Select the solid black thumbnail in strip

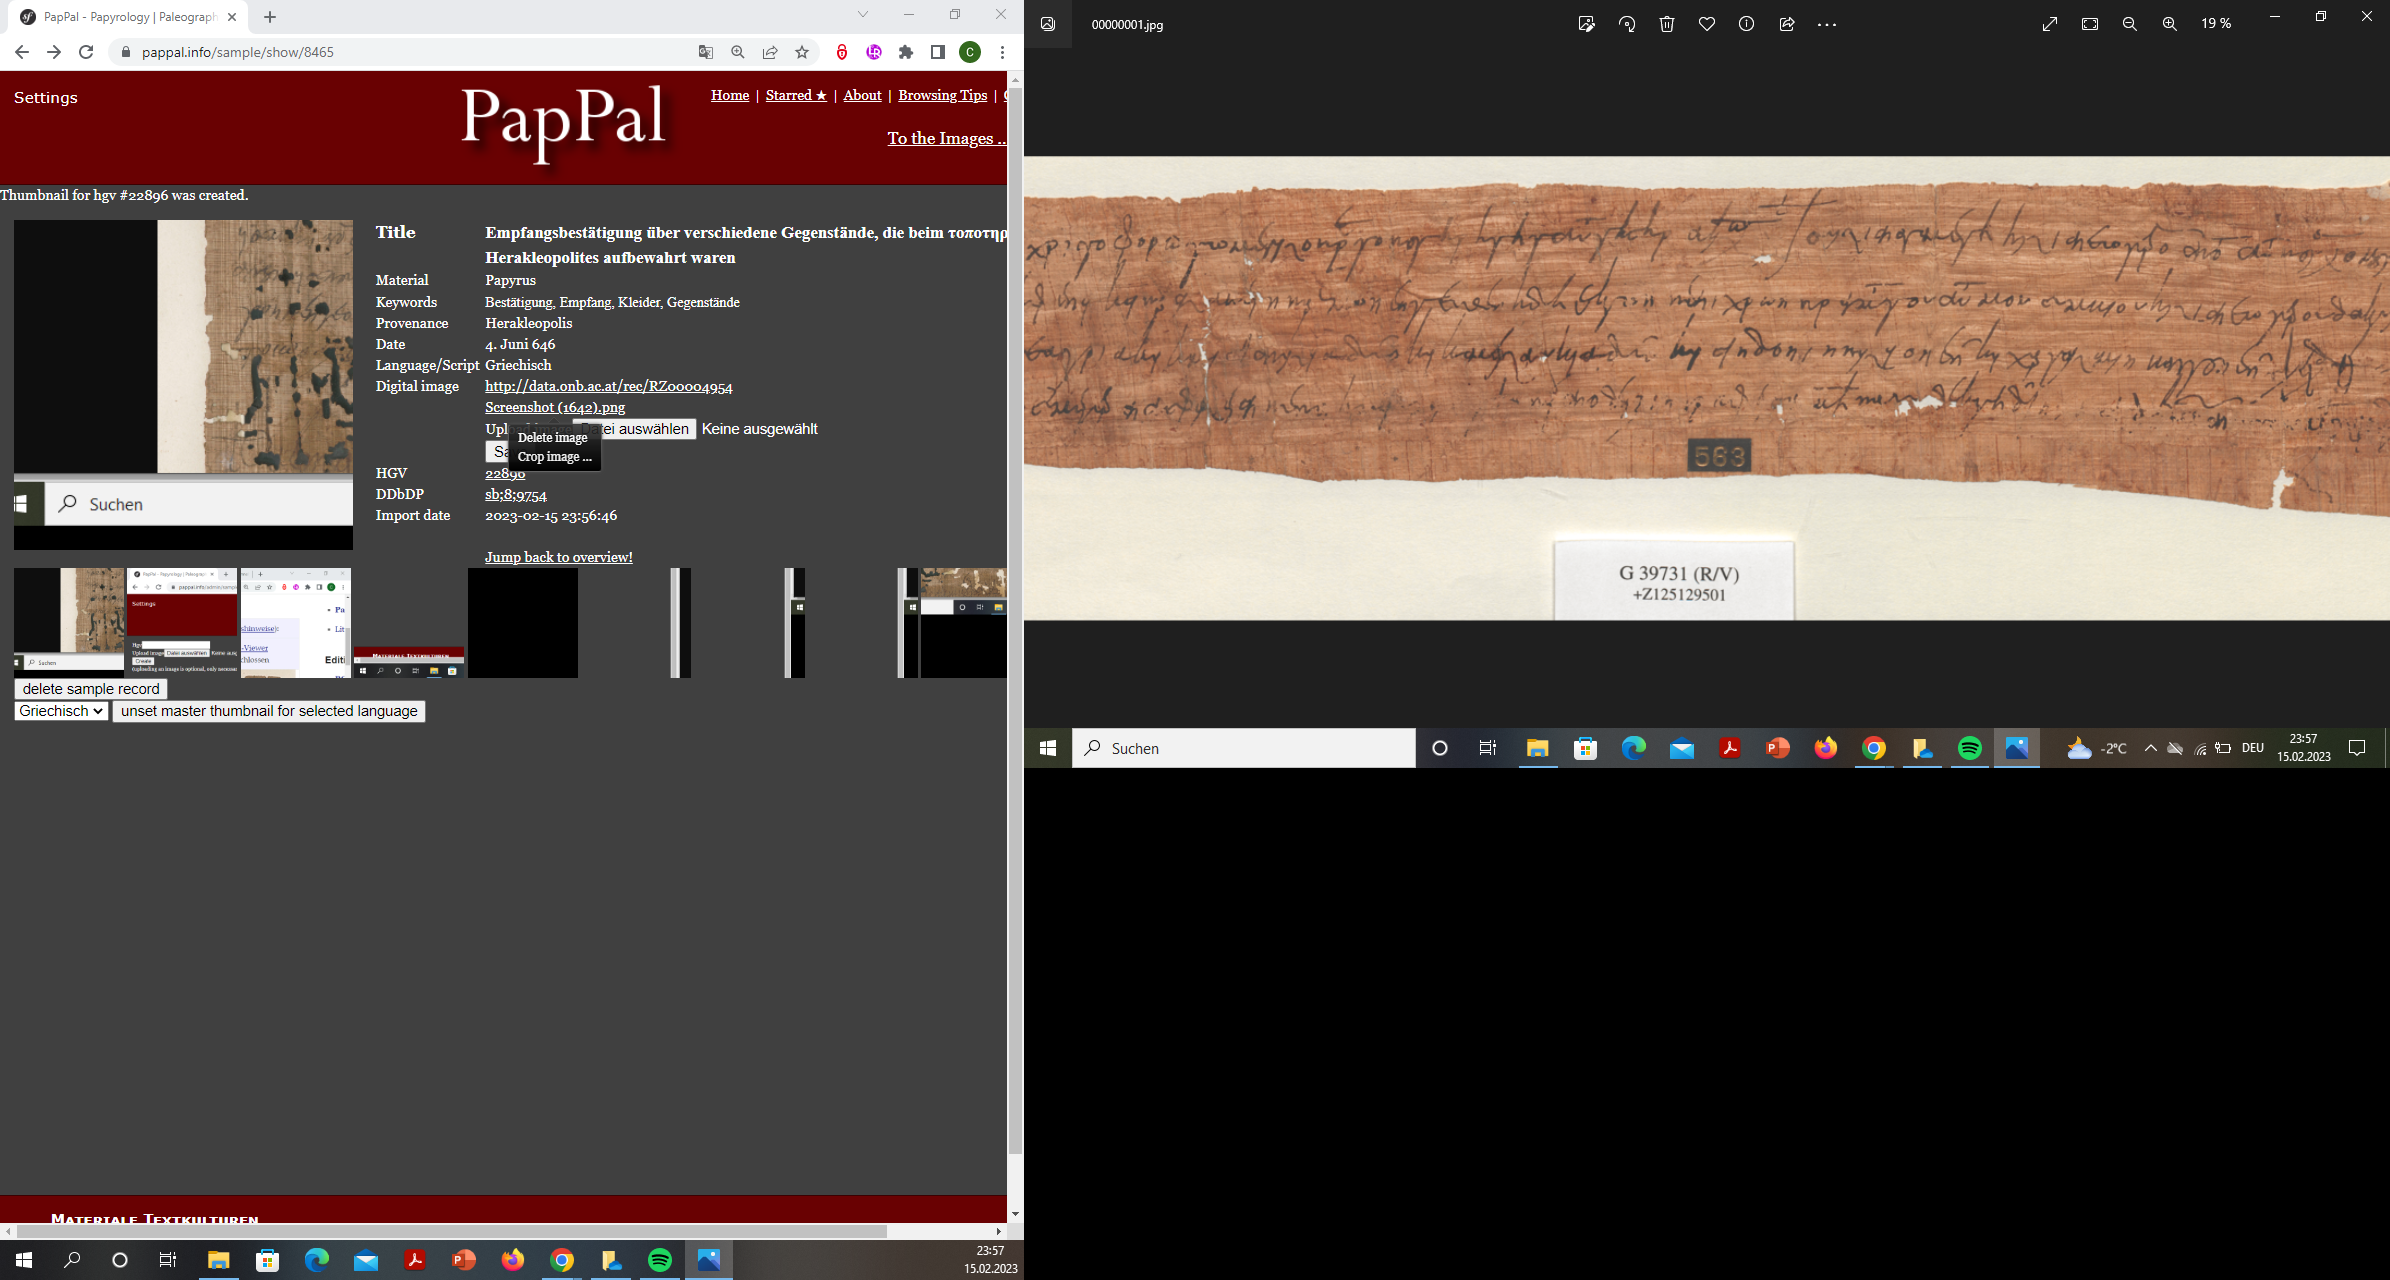point(523,623)
